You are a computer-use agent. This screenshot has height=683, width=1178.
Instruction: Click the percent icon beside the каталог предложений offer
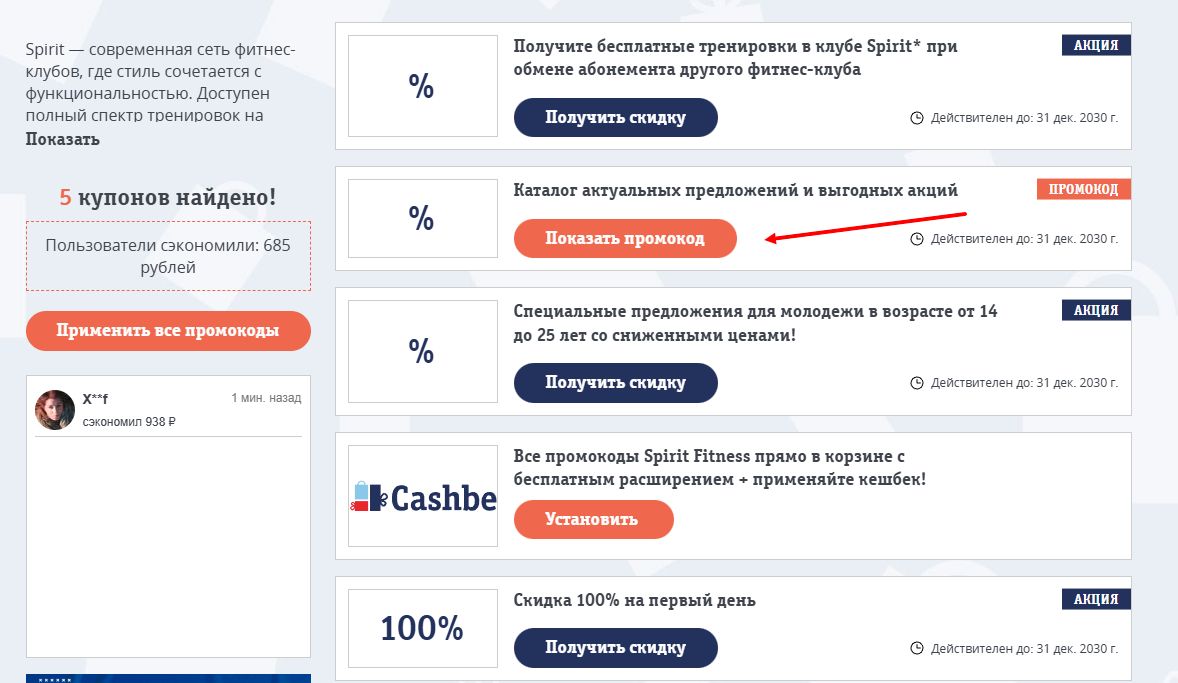coord(422,217)
